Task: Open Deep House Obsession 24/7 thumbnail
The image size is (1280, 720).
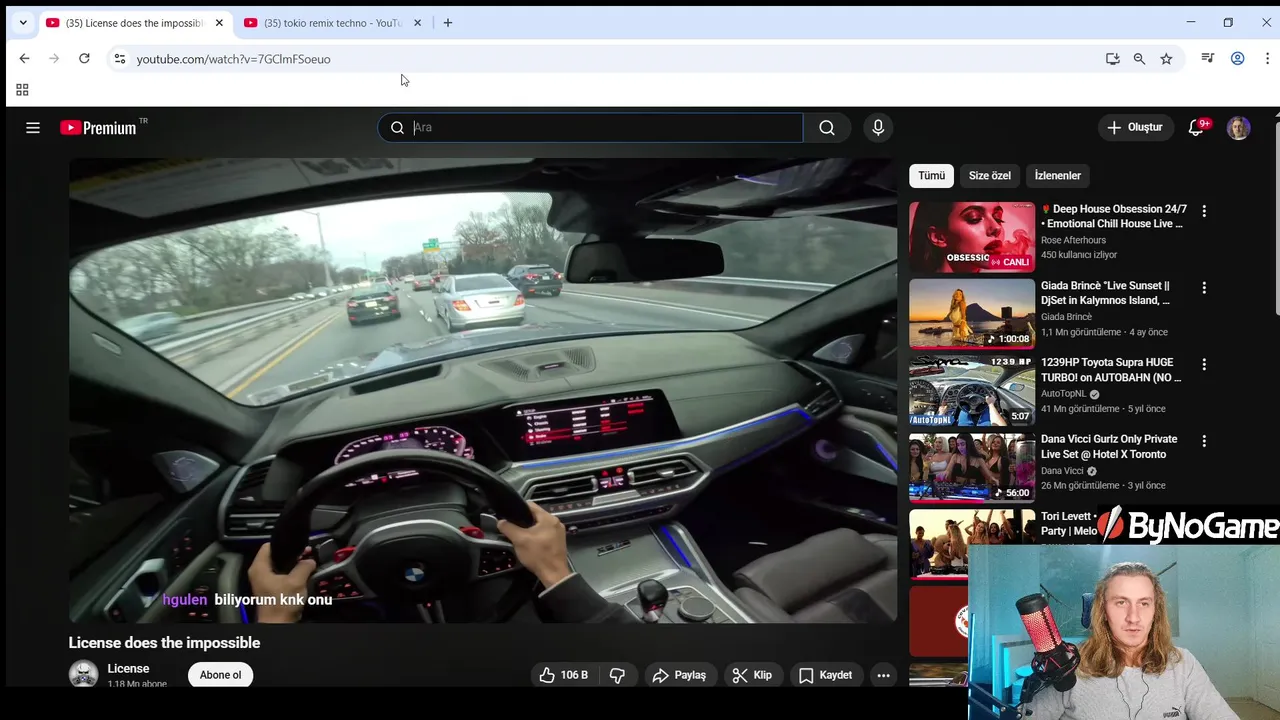Action: (972, 237)
